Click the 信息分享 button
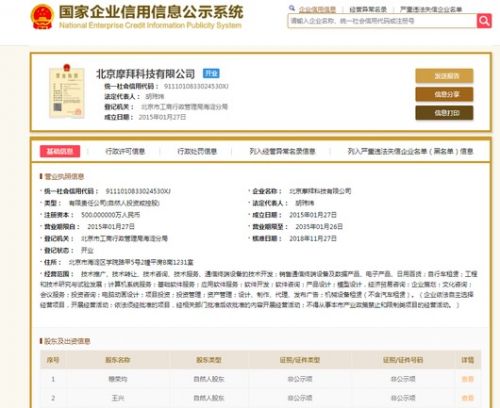This screenshot has height=408, width=500. point(444,94)
